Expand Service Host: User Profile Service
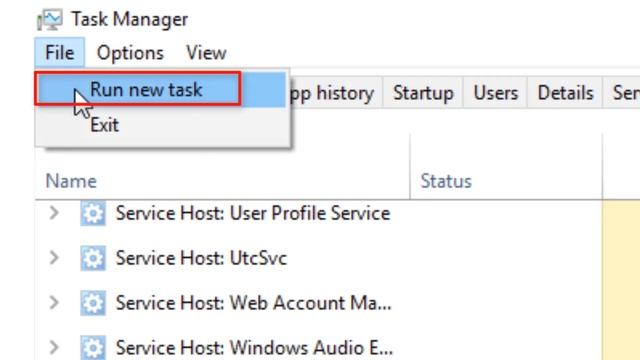Viewport: 640px width, 360px height. [54, 213]
